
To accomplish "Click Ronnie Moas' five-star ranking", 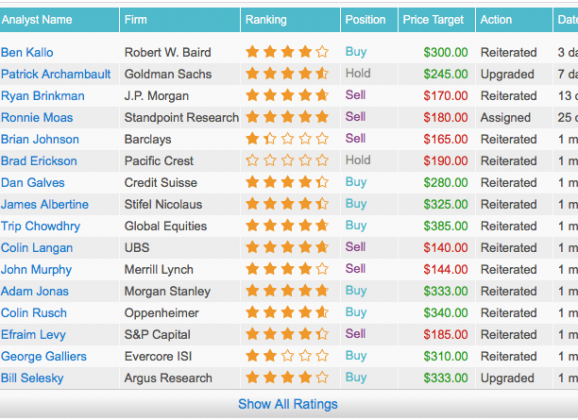I will click(x=287, y=117).
